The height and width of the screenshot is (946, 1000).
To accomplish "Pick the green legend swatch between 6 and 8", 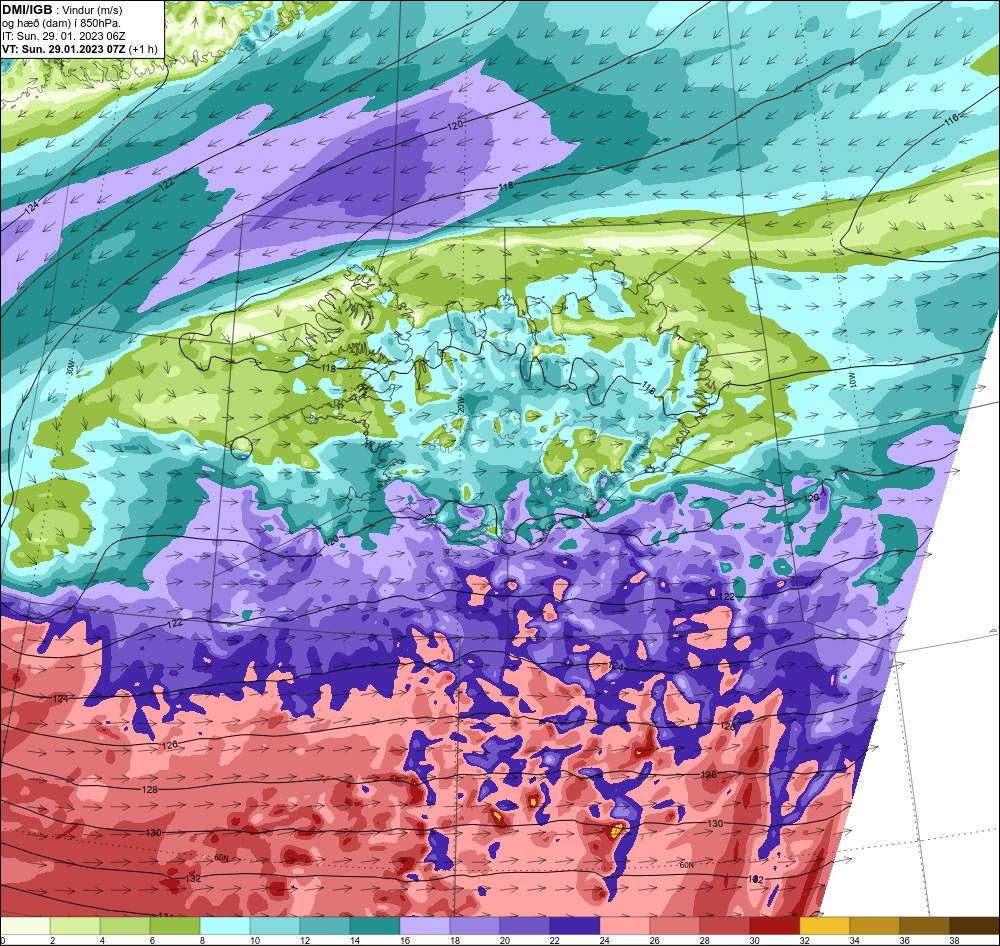I will [175, 926].
